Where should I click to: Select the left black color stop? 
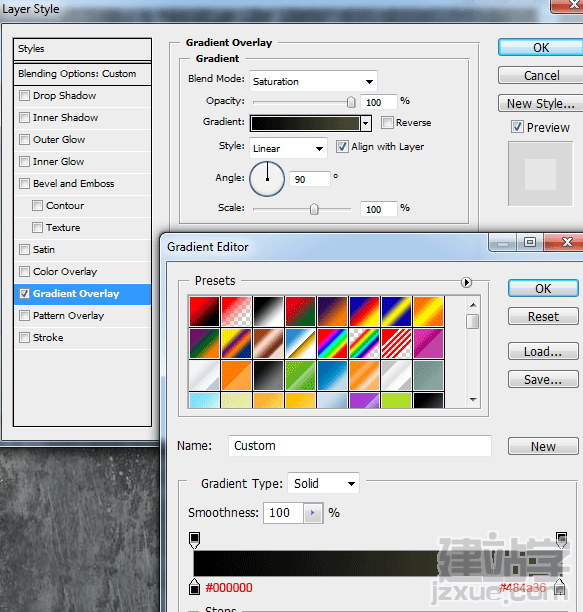(x=194, y=587)
